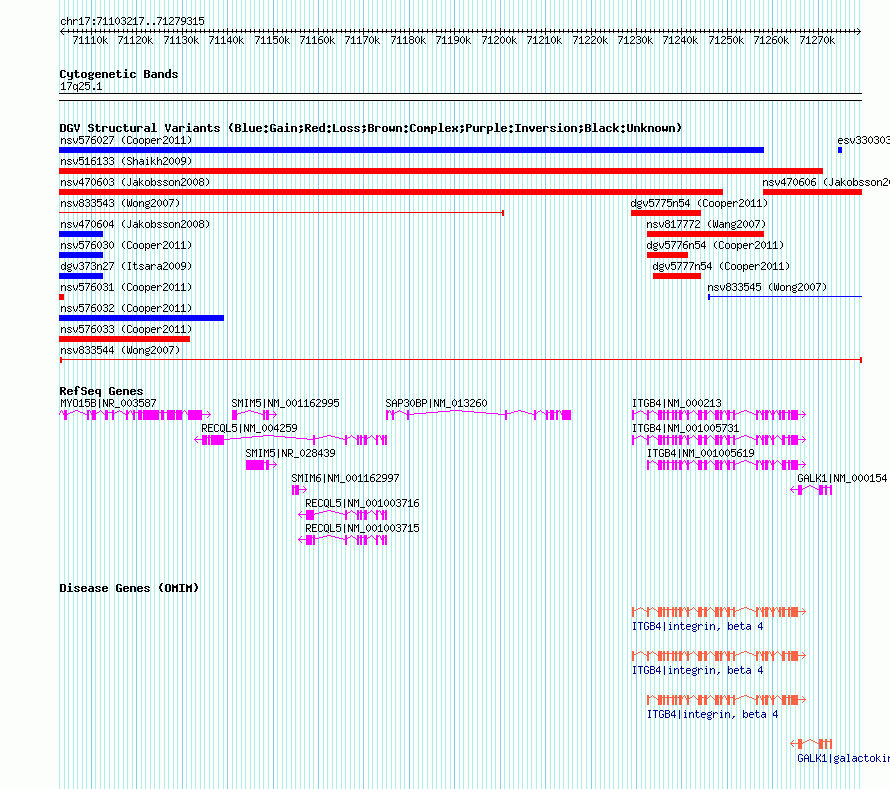Click the dgv5775n54 (Cooper2011) red bar

[666, 213]
